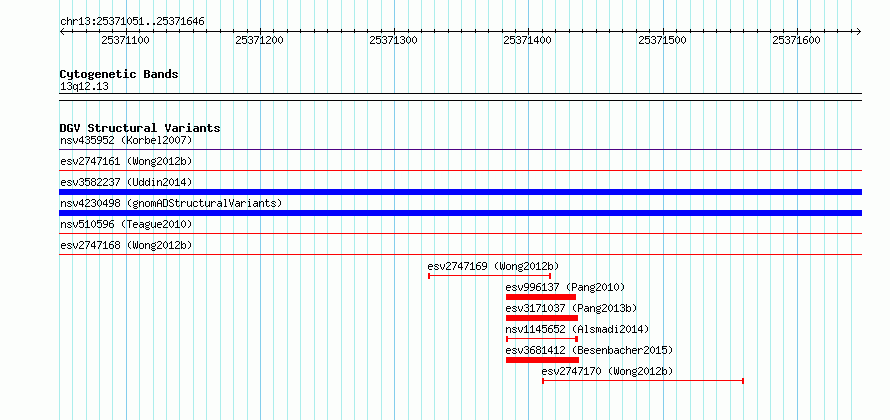Click the 25371100 ruler position label

[x=125, y=40]
